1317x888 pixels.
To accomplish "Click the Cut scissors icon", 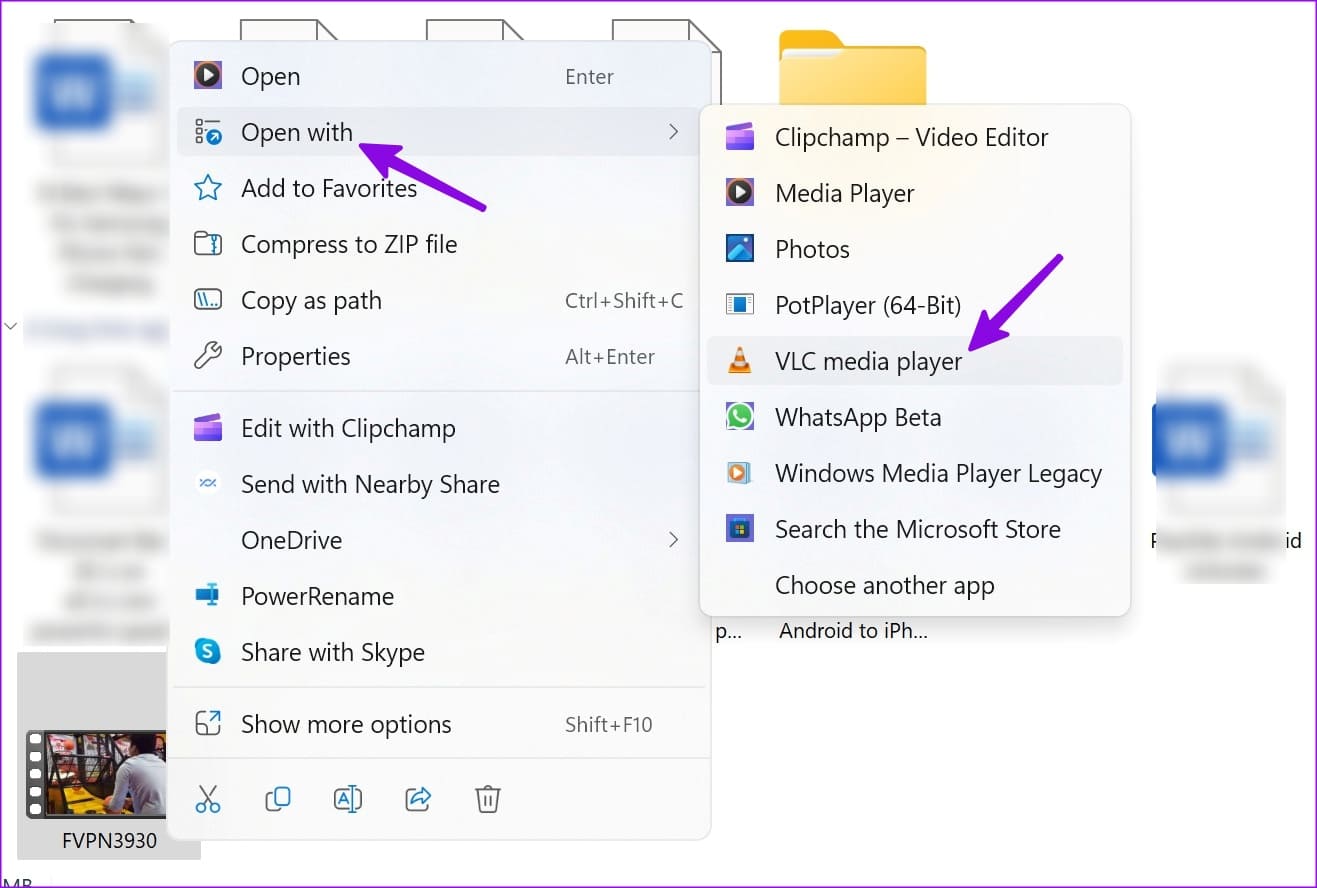I will click(208, 798).
